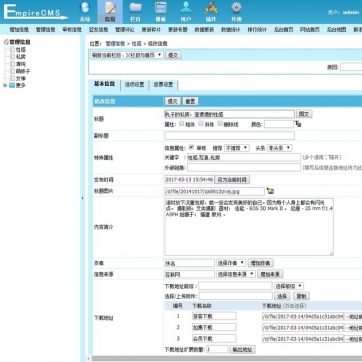Open the 管理评论 submenu item
The height and width of the screenshot is (362, 362).
125,30
